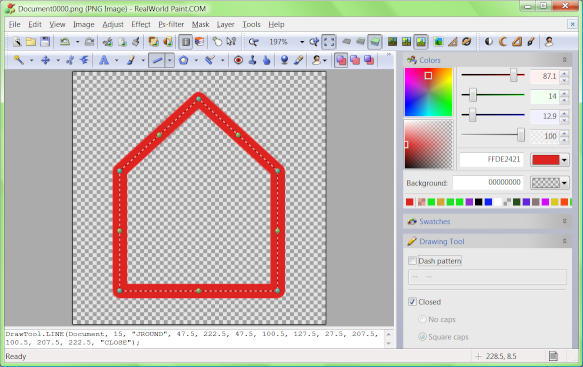Open the foreground red color dropdown
Screen dimensions: 583x367
point(564,160)
